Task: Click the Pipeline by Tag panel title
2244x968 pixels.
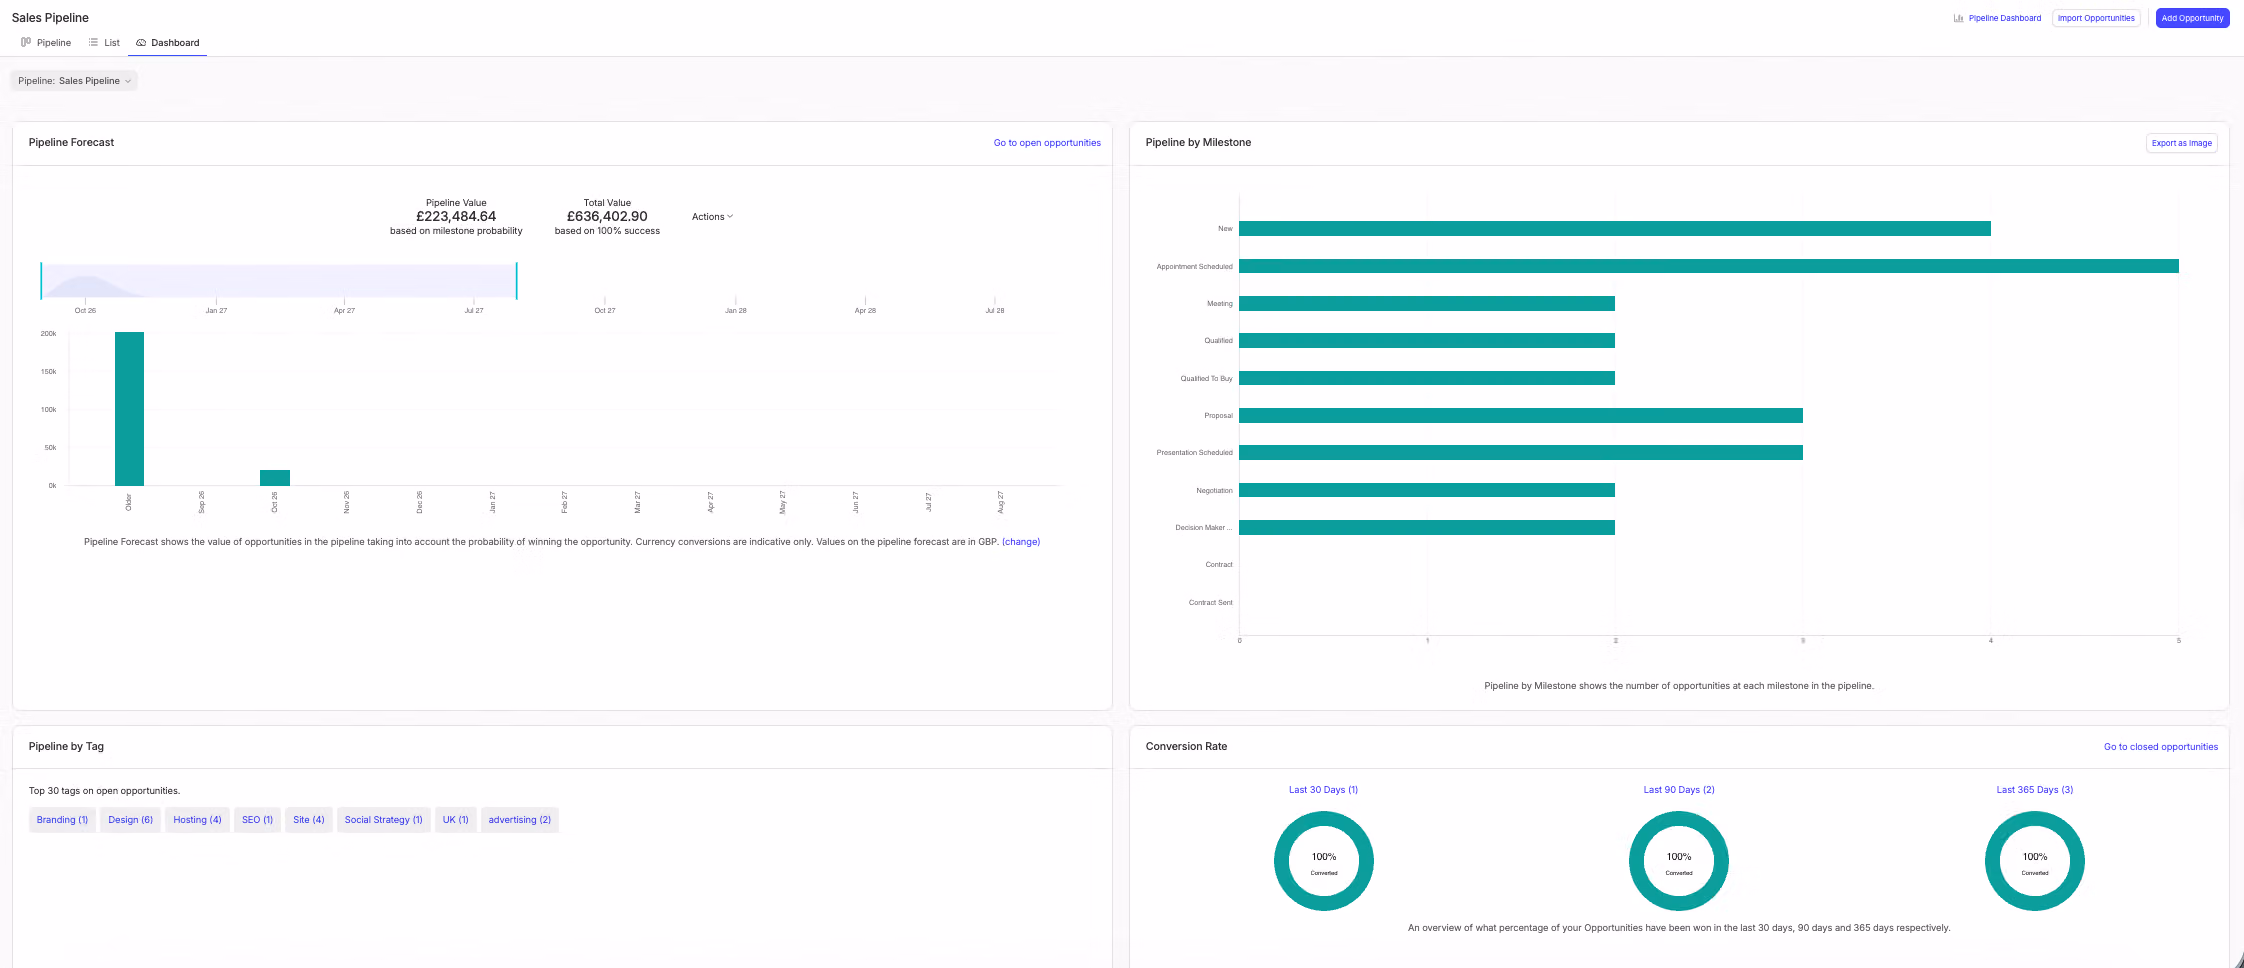Action: pyautogui.click(x=66, y=747)
